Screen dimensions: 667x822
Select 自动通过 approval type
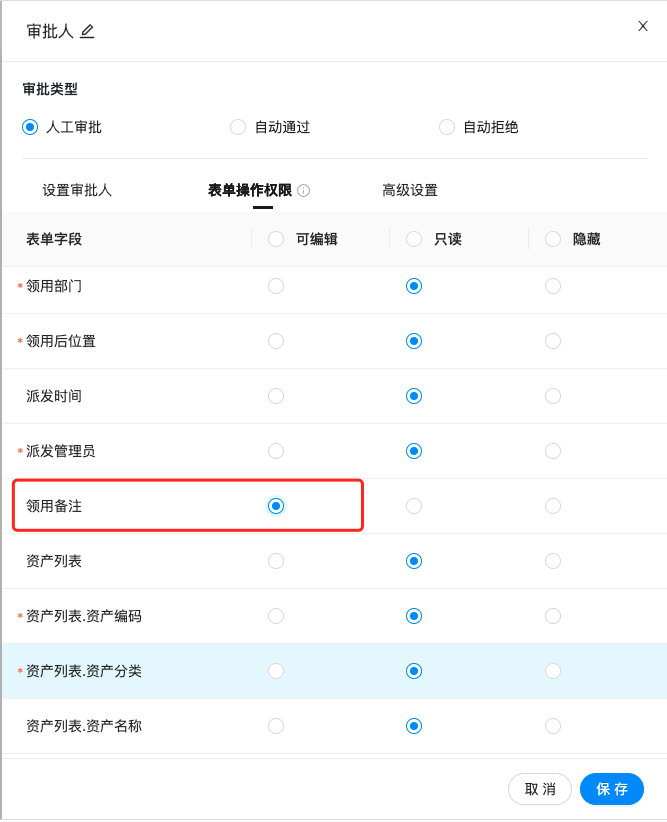tap(238, 127)
